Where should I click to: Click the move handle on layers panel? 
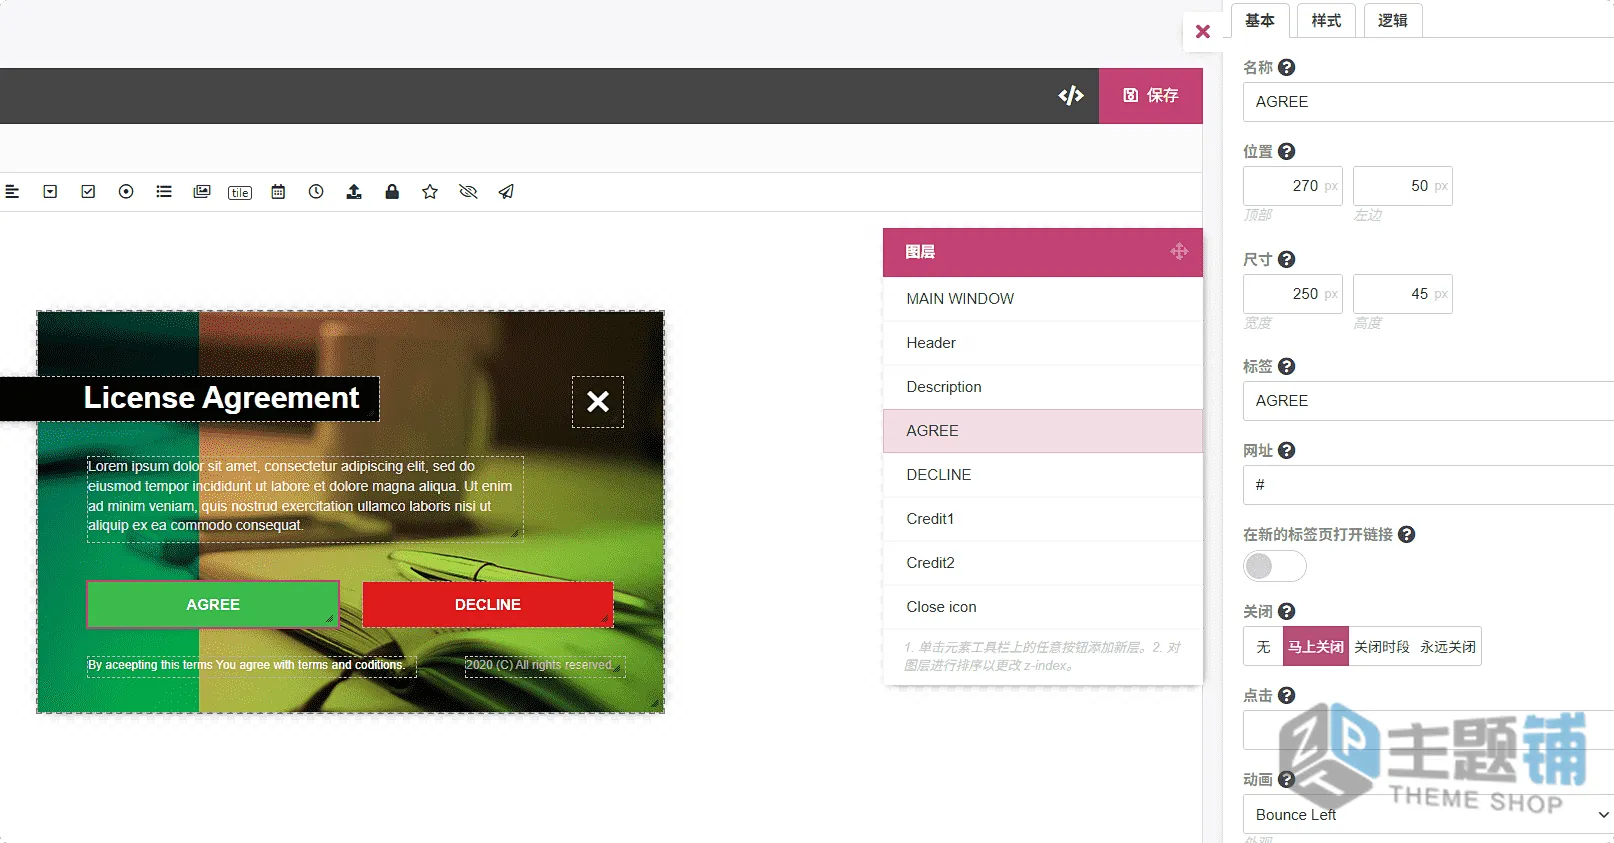pos(1179,252)
